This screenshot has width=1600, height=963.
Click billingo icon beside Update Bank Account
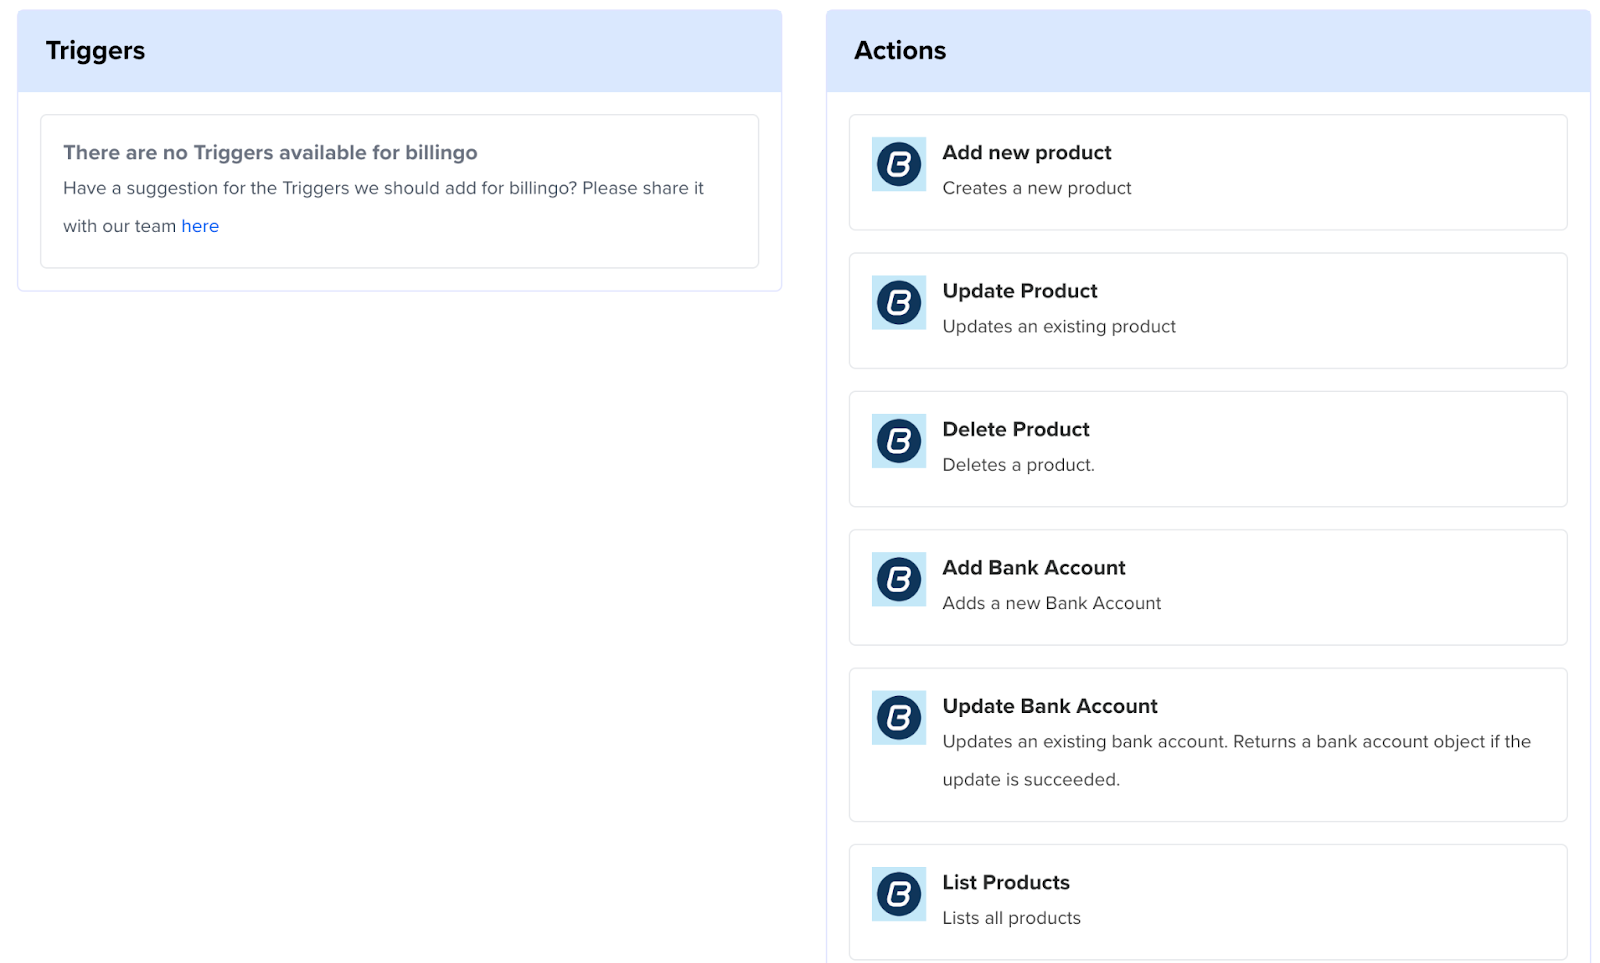tap(898, 717)
